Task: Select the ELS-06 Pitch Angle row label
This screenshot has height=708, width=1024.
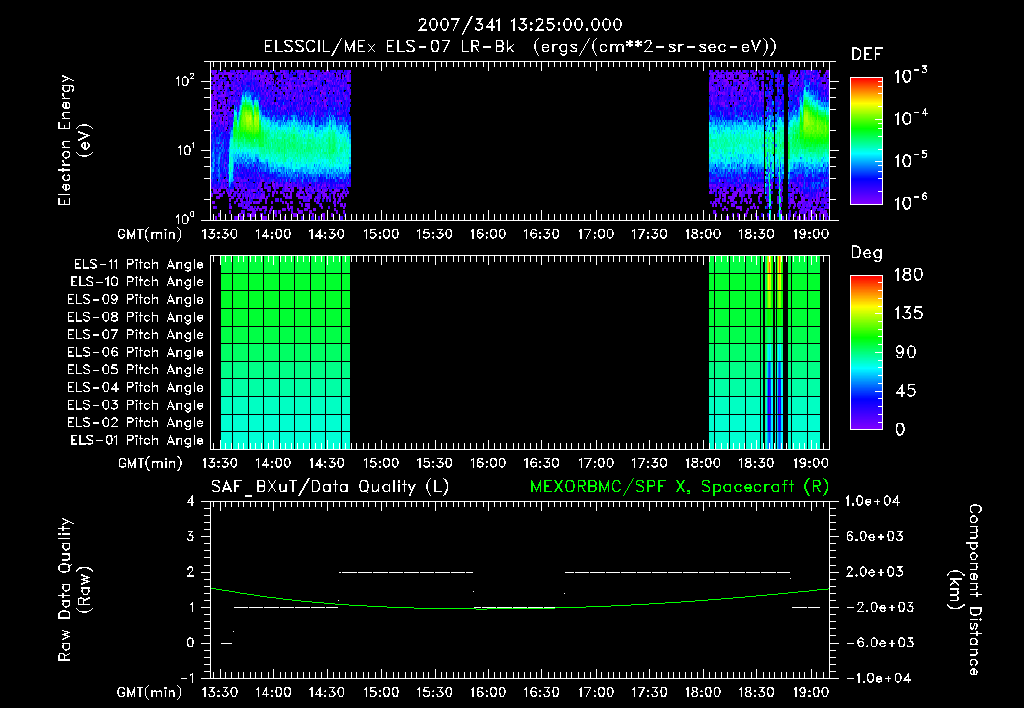Action: [x=136, y=352]
